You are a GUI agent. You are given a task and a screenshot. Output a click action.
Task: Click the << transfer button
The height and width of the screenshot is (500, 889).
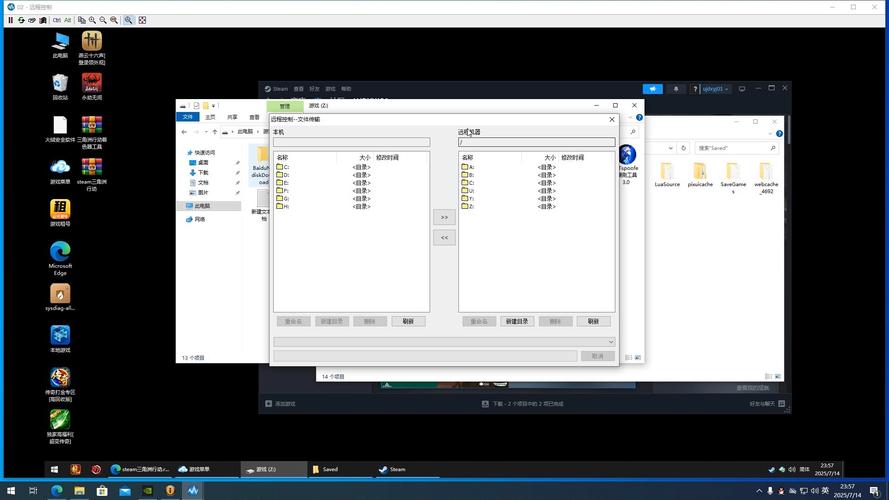444,238
